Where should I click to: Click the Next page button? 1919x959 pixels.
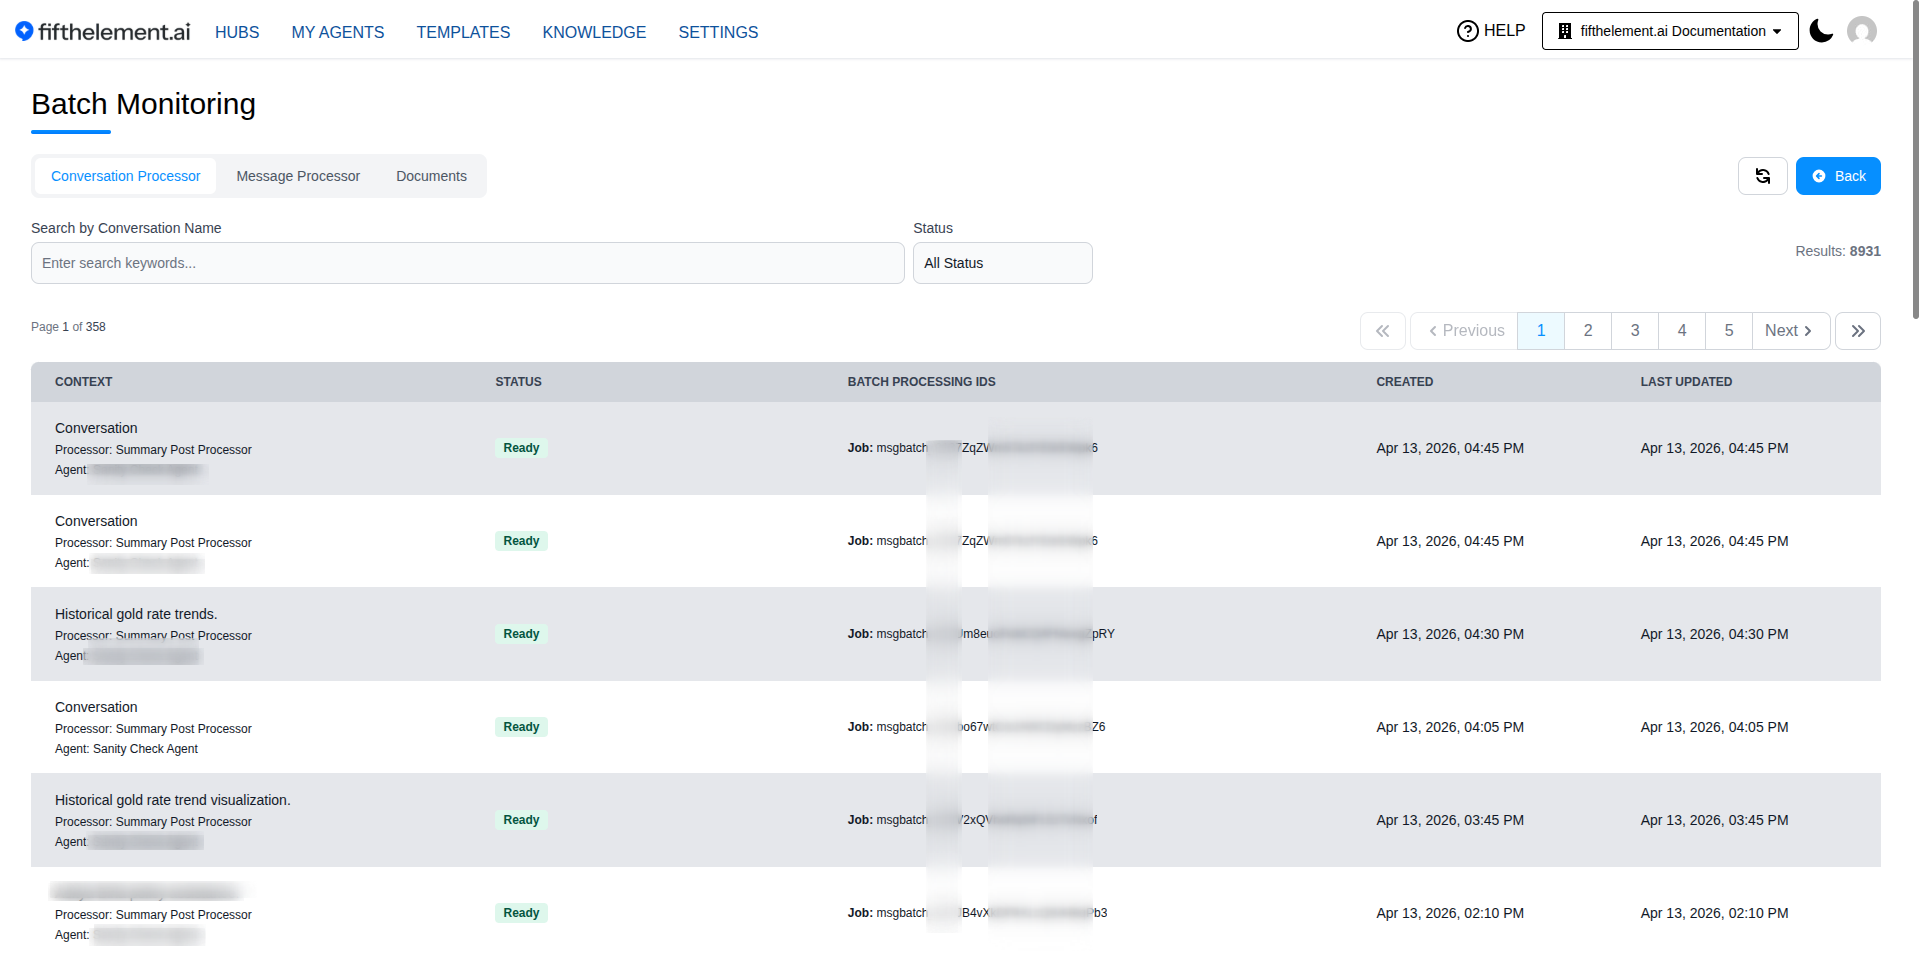1791,331
